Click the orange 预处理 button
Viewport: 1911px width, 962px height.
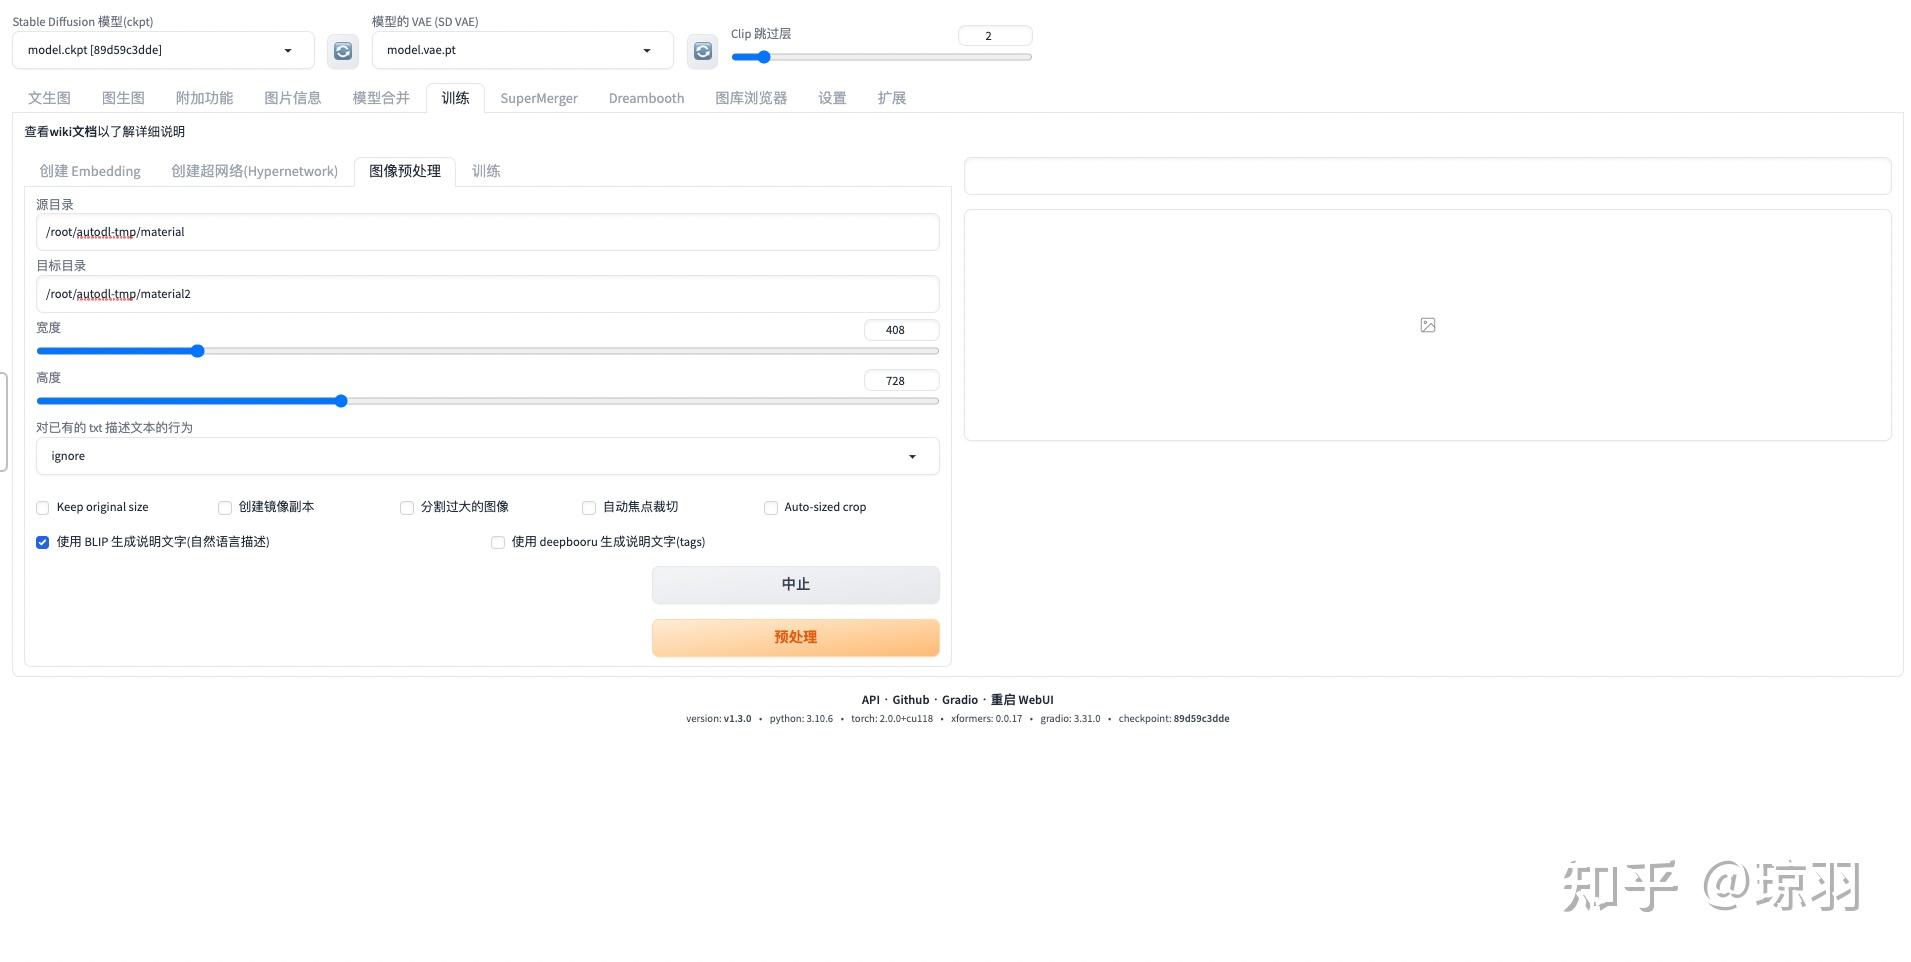(x=796, y=637)
